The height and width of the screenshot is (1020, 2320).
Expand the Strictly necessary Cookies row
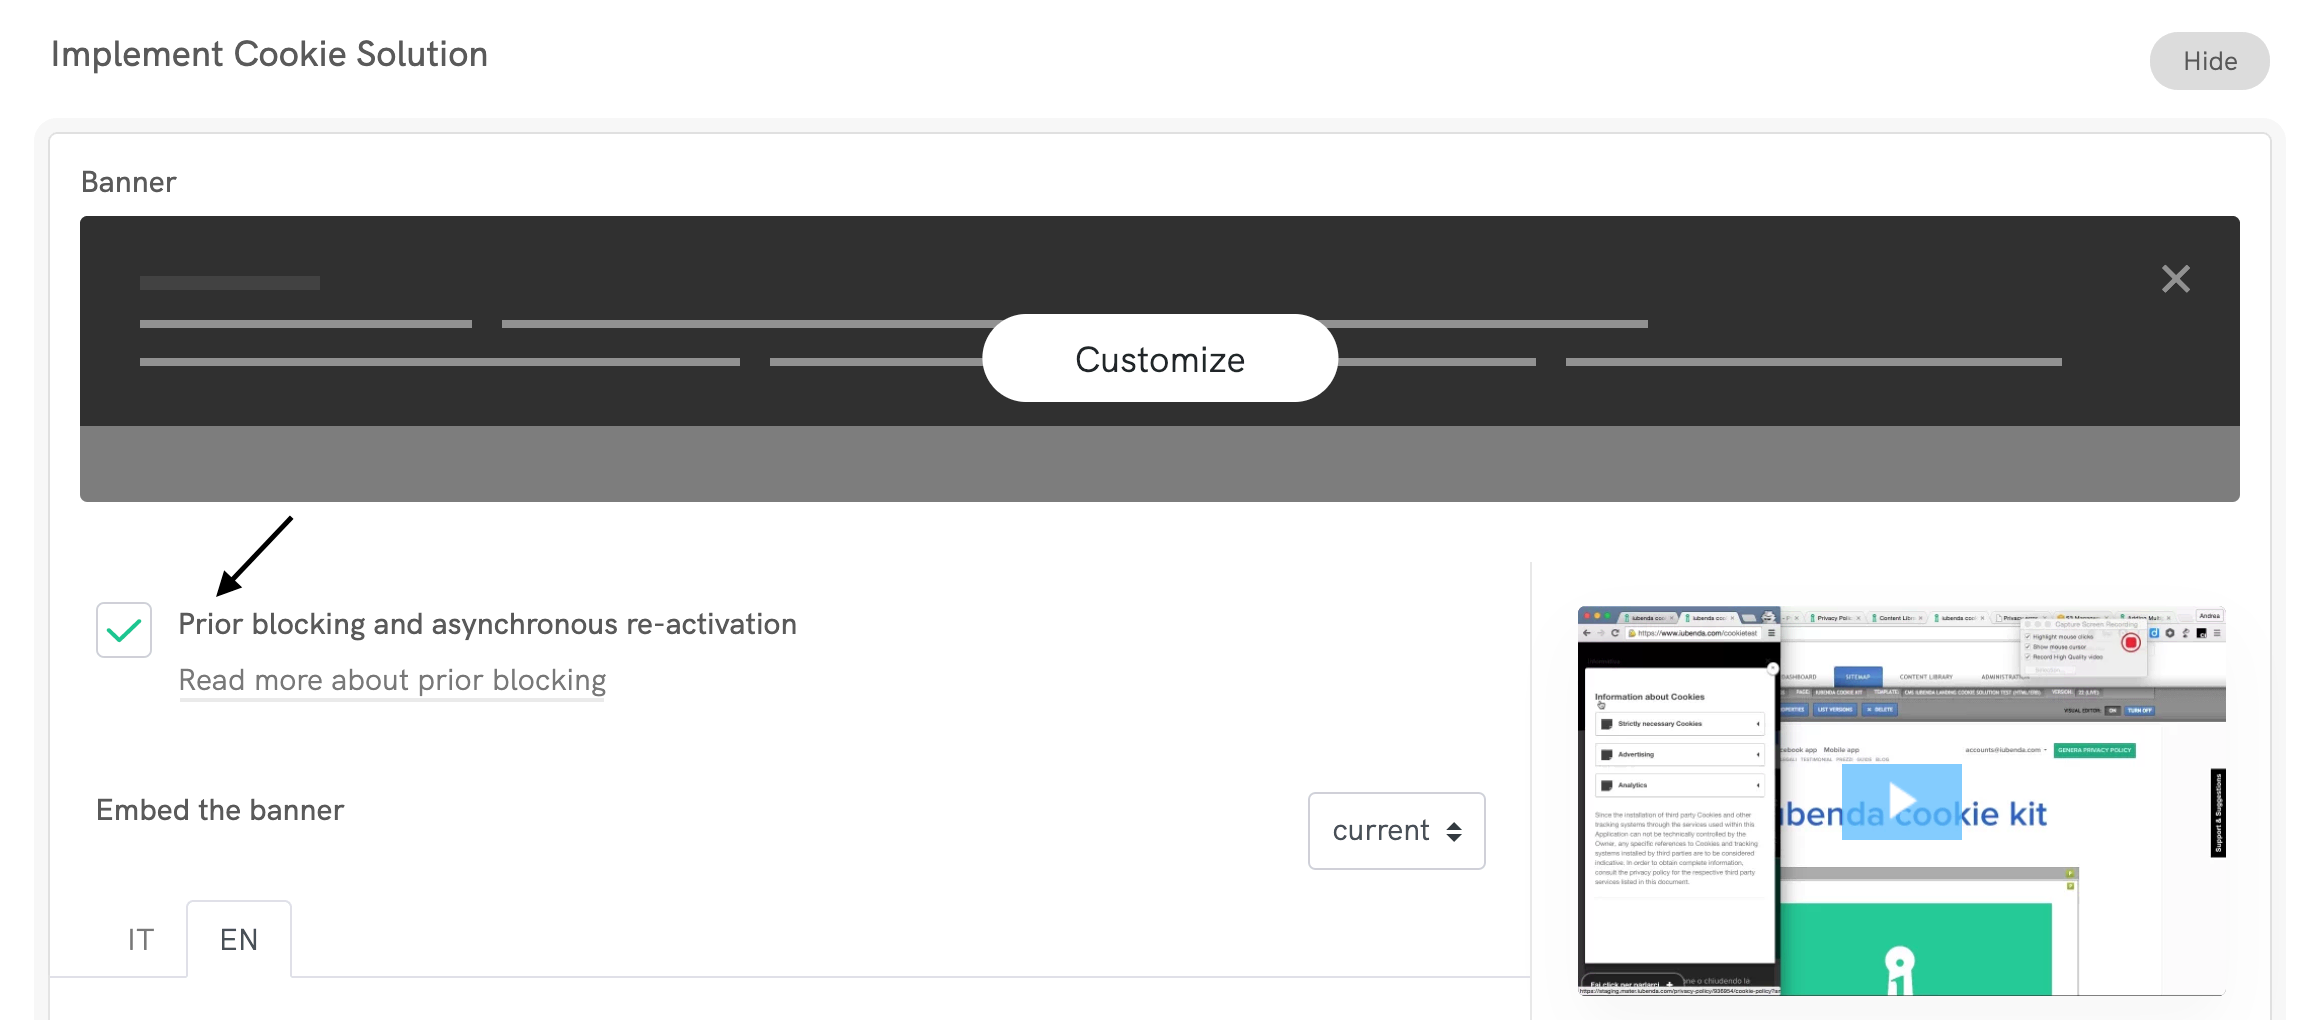[x=1679, y=724]
